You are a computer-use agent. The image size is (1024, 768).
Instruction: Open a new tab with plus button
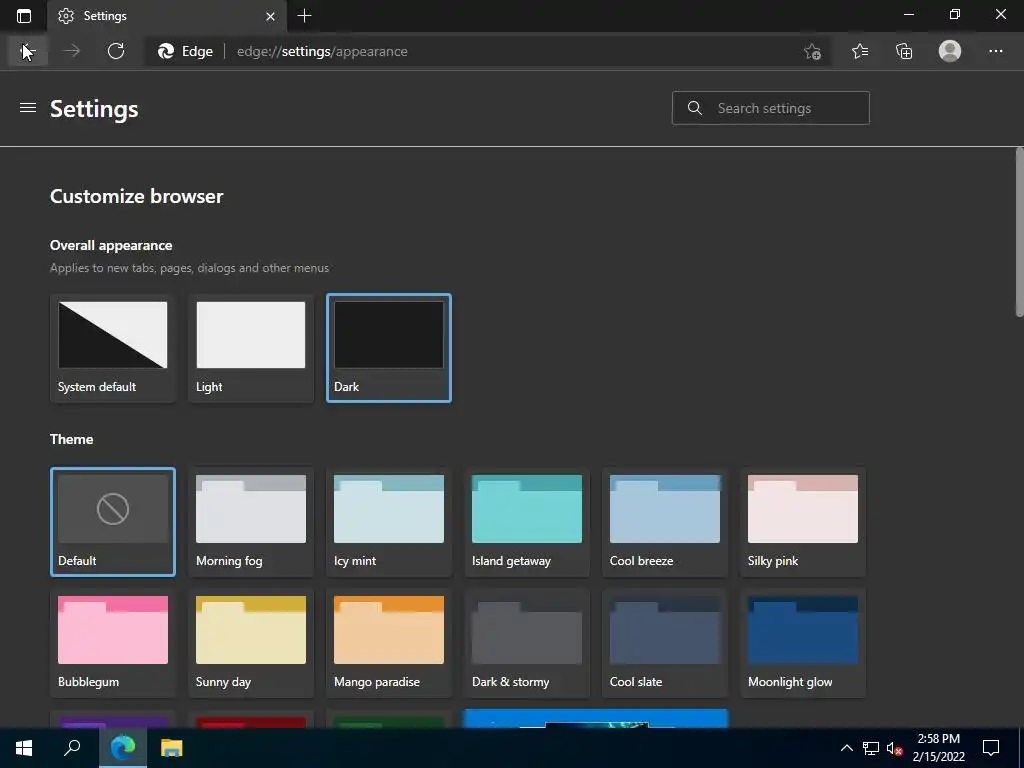(304, 16)
